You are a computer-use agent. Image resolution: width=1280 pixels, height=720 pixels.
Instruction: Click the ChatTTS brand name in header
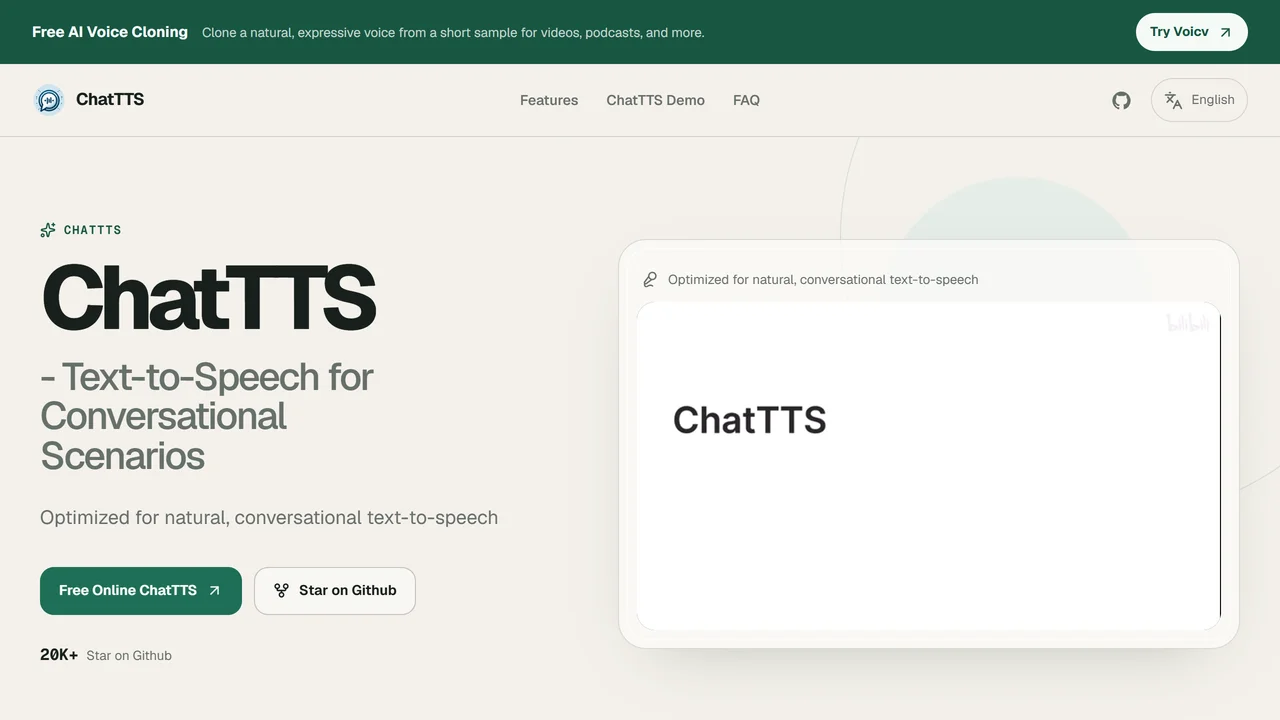(x=110, y=100)
